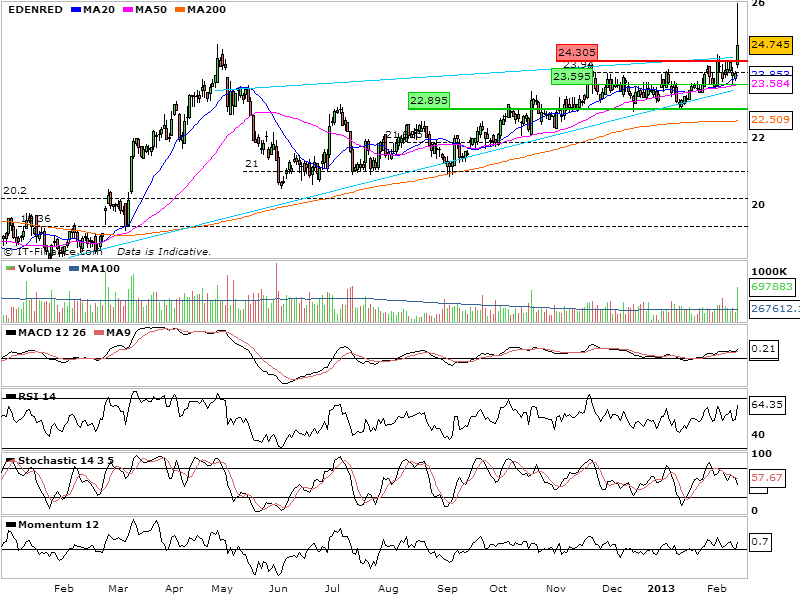This screenshot has width=800, height=600.
Task: Click the Stochastic 14 3 5 label
Action: 66,461
